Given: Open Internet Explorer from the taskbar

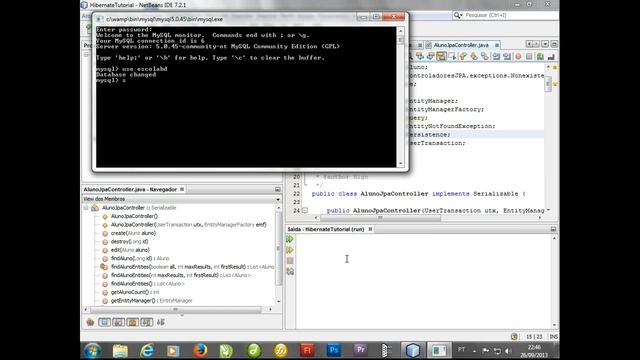Looking at the screenshot, I should pyautogui.click(x=147, y=351).
